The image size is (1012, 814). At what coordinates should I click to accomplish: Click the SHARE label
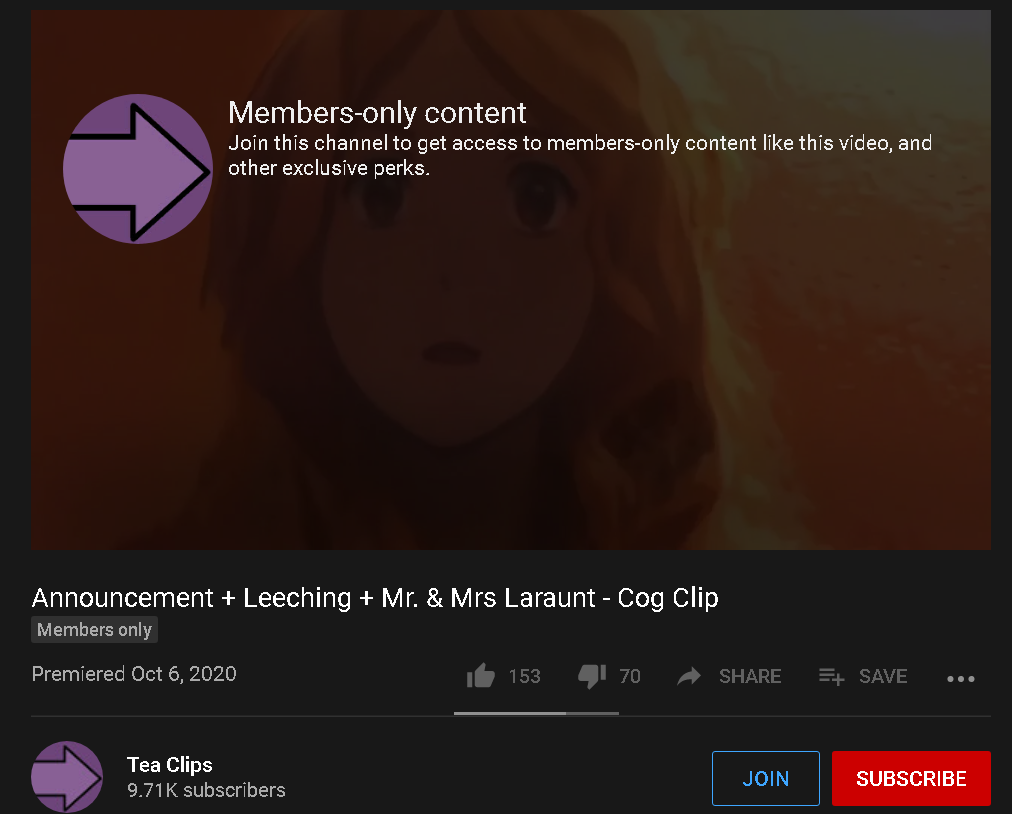point(750,676)
